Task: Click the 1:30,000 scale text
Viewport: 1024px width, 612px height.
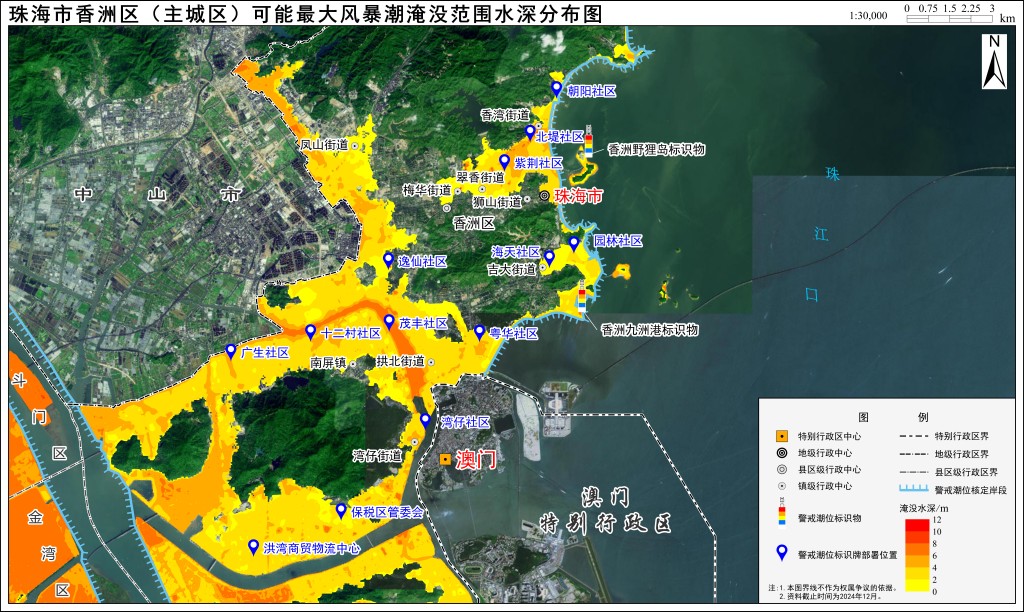Action: 868,16
